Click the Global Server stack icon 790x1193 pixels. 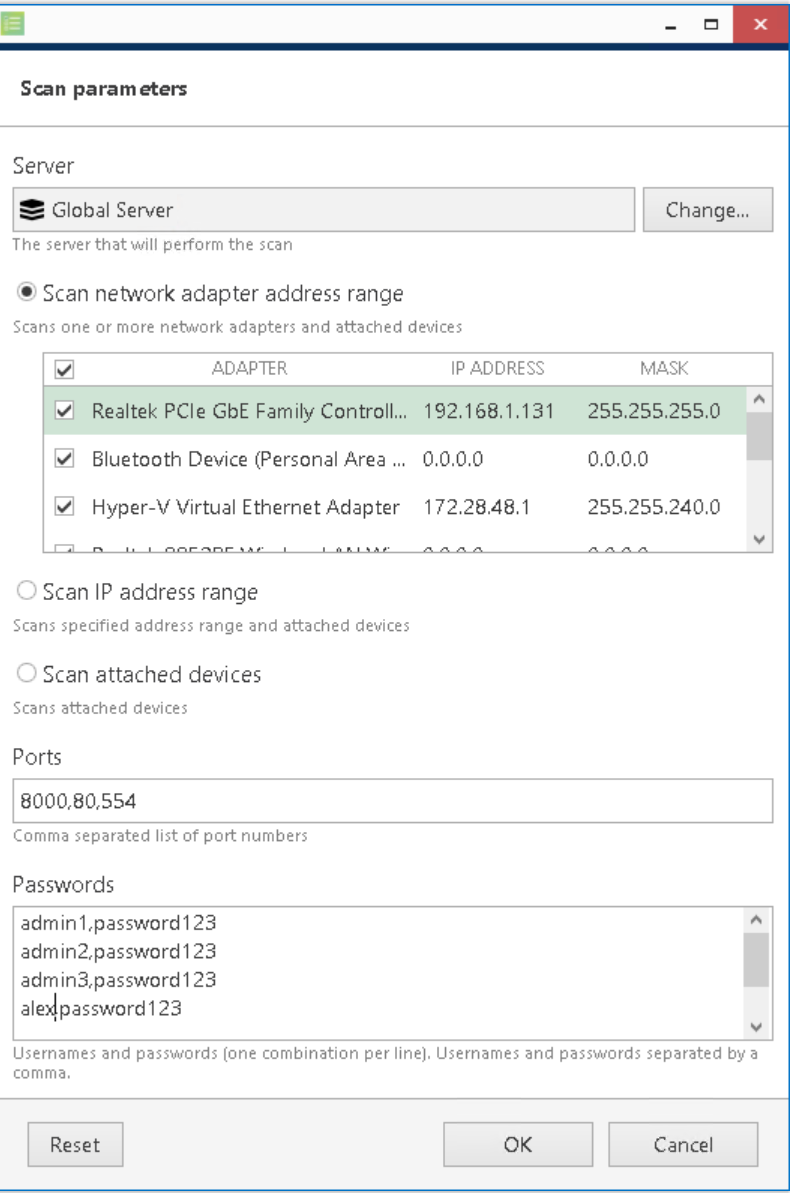point(35,211)
